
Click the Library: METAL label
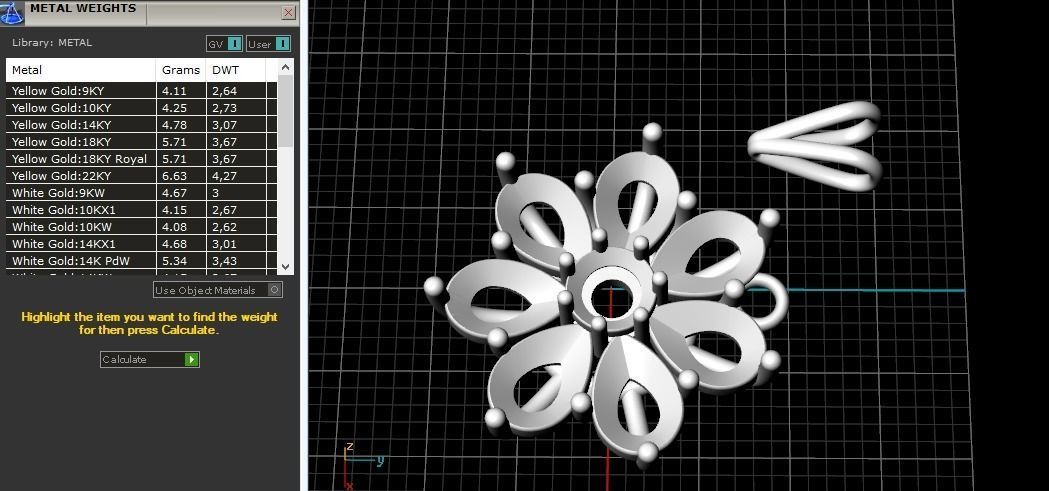52,43
